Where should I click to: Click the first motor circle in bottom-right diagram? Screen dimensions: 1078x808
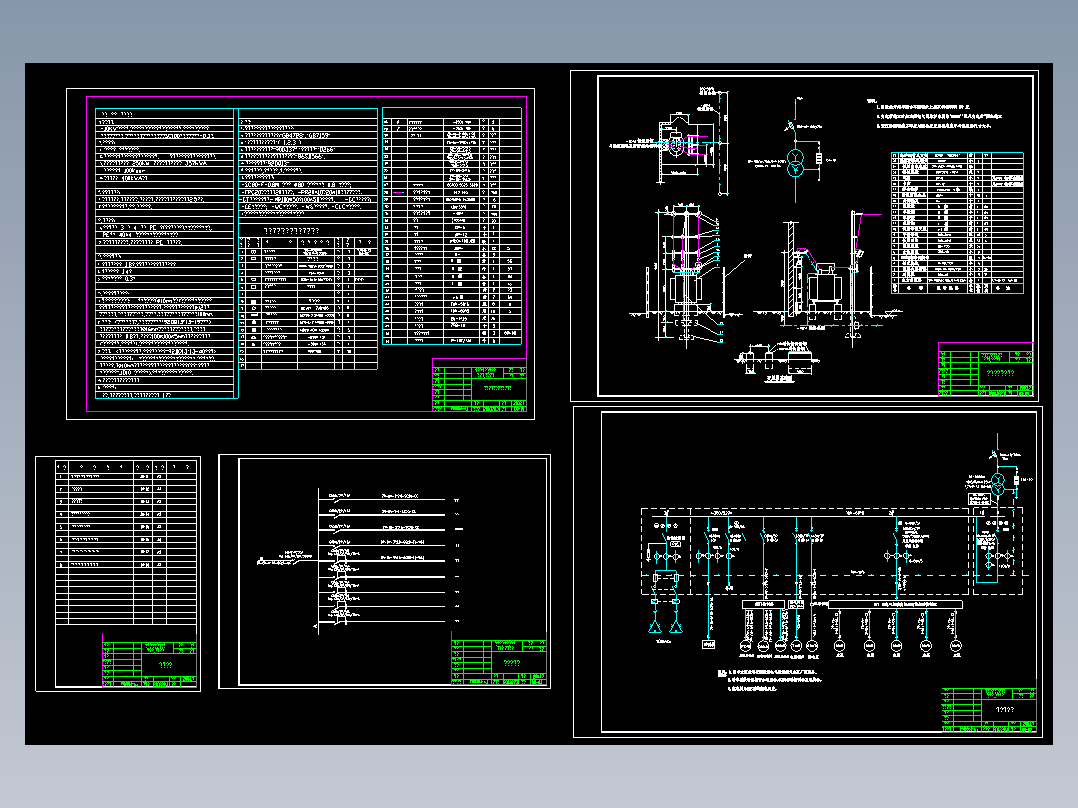[x=745, y=646]
